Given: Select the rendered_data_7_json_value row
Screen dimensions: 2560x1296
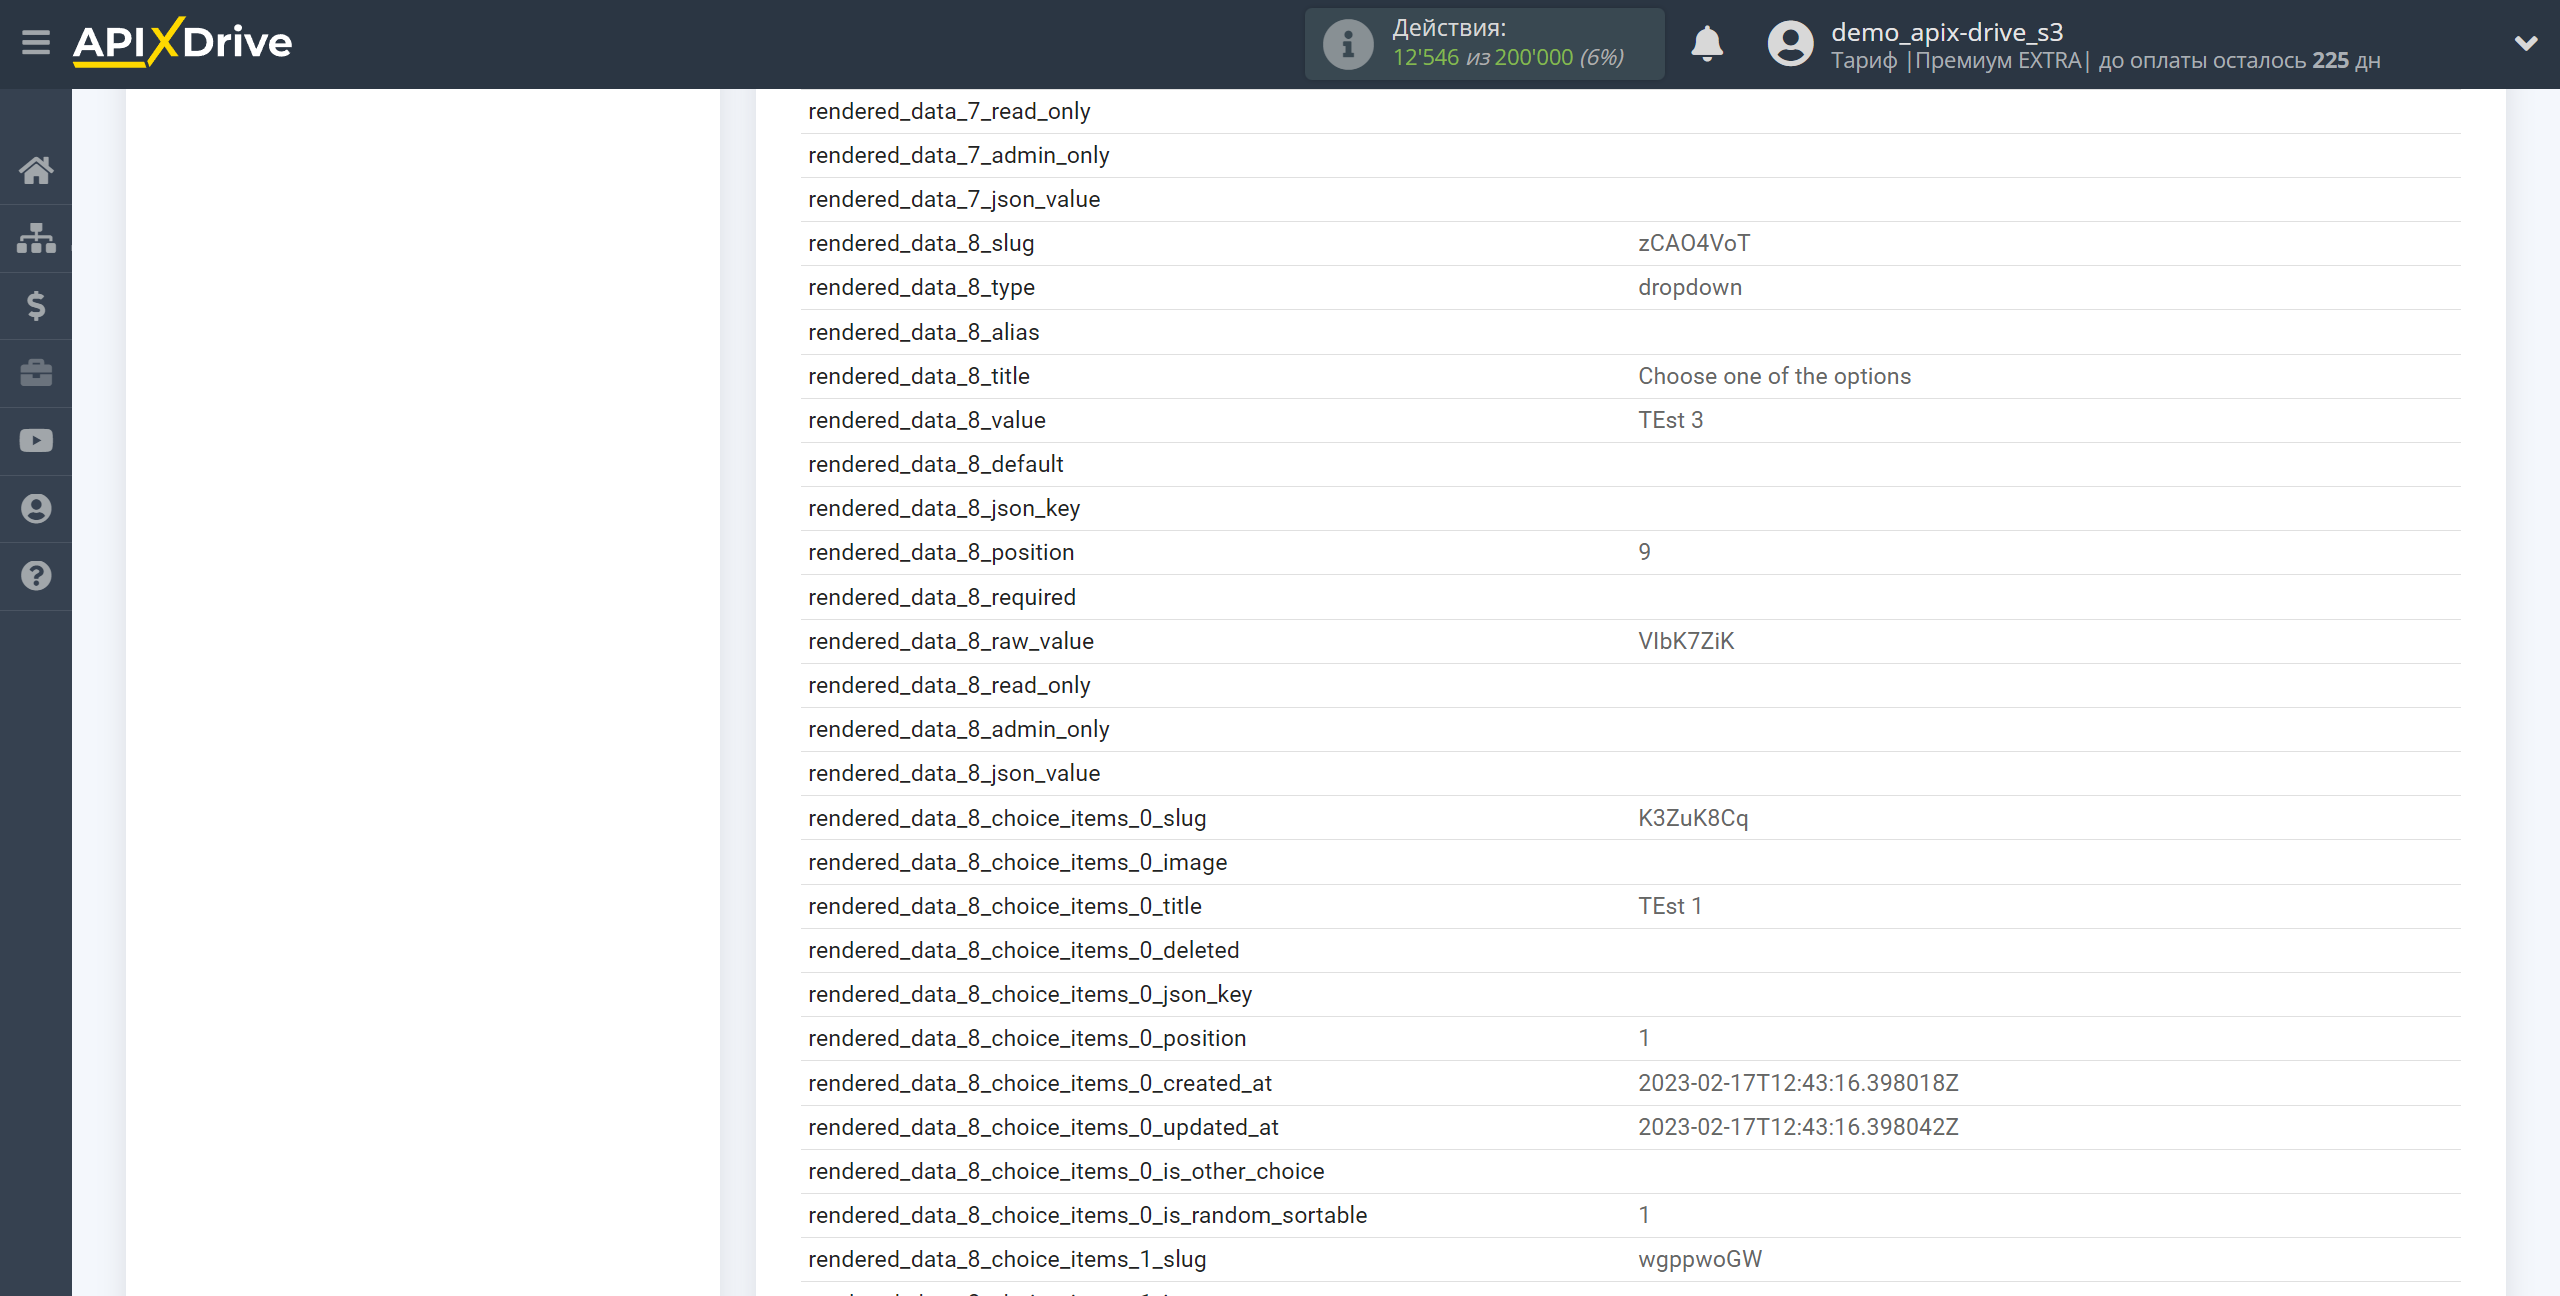Looking at the screenshot, I should tap(1630, 199).
